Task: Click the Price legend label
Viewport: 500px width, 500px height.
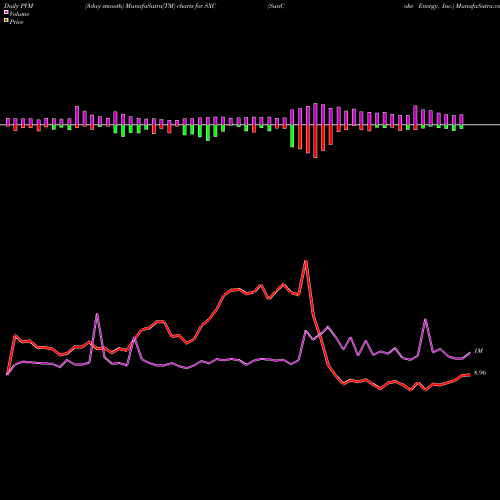Action: 16,22
